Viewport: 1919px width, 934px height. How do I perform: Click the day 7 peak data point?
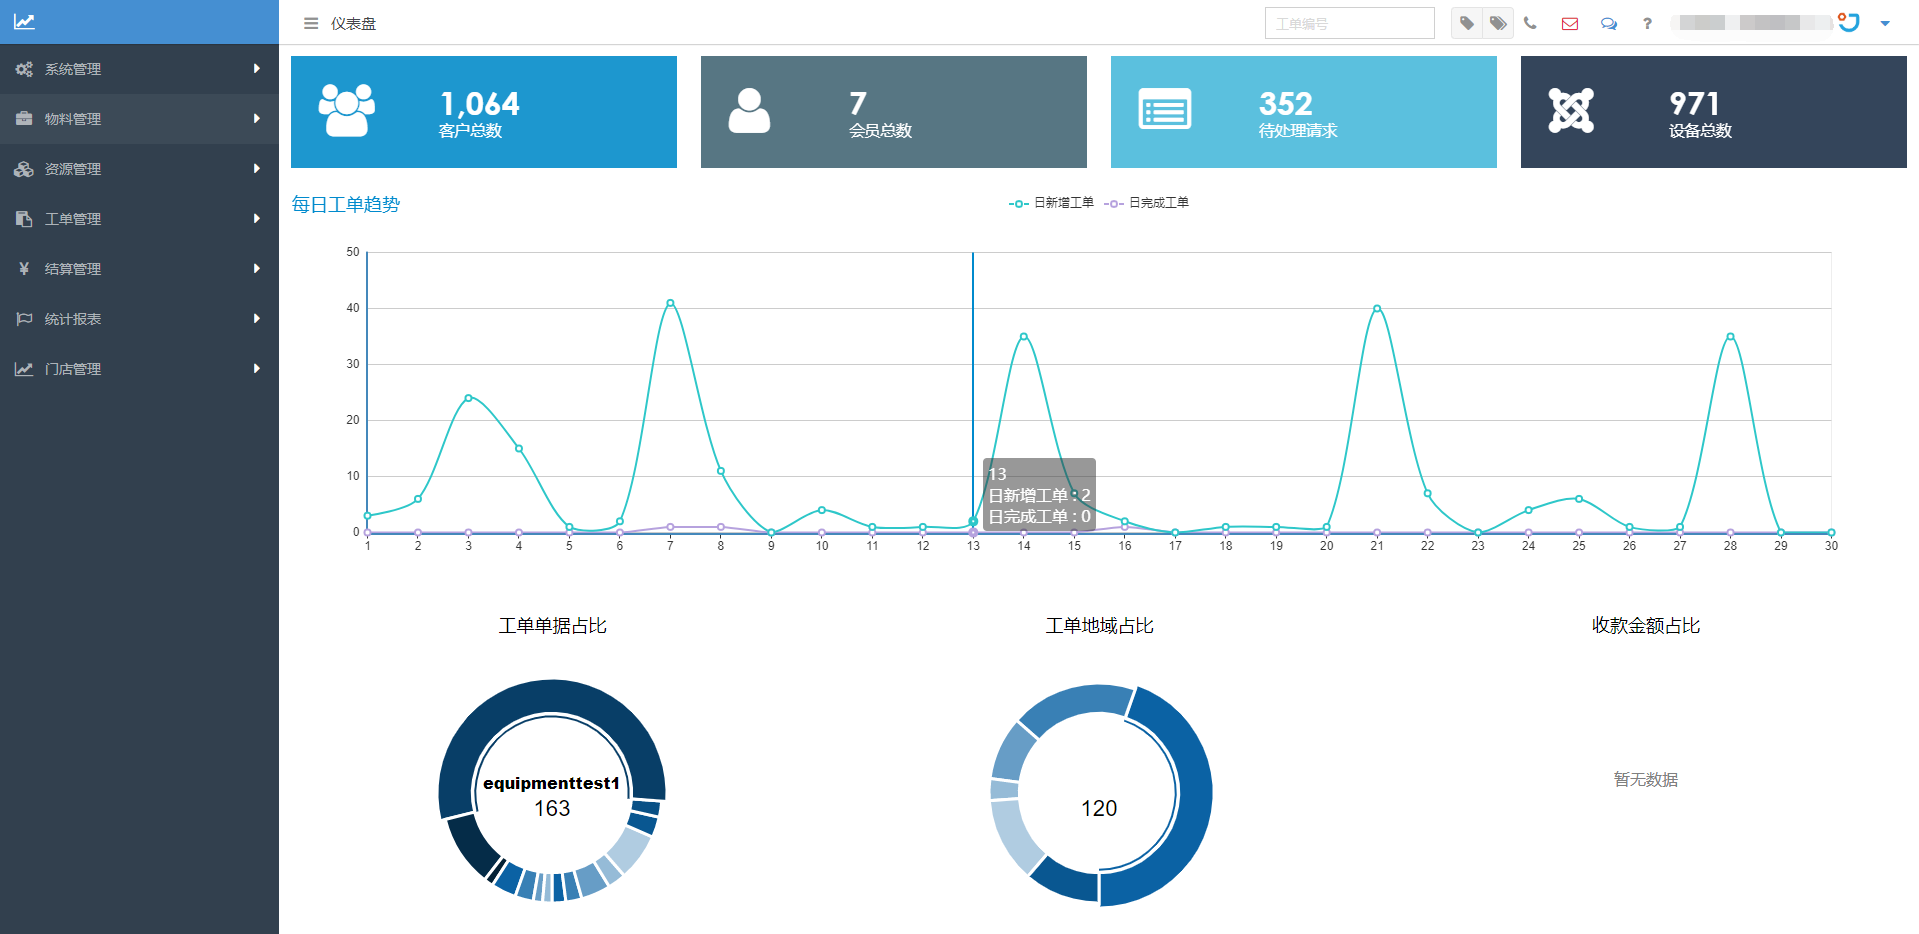tap(670, 303)
